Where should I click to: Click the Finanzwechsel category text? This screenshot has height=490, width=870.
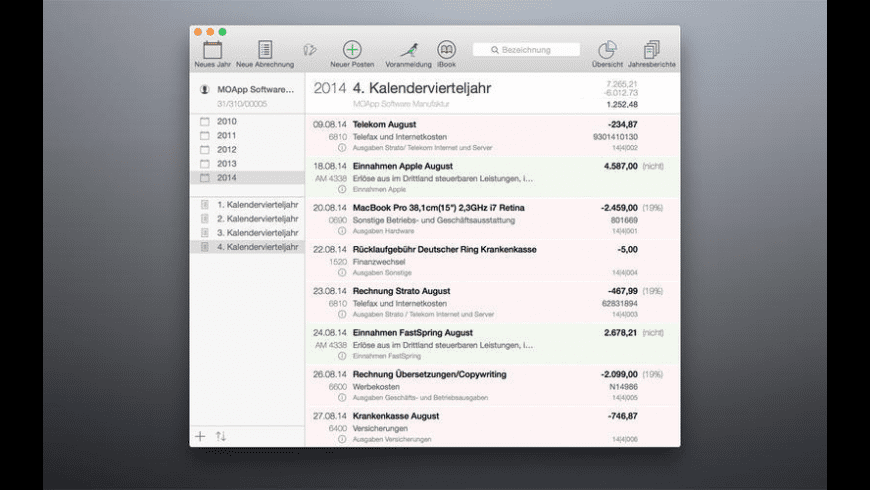(x=379, y=262)
